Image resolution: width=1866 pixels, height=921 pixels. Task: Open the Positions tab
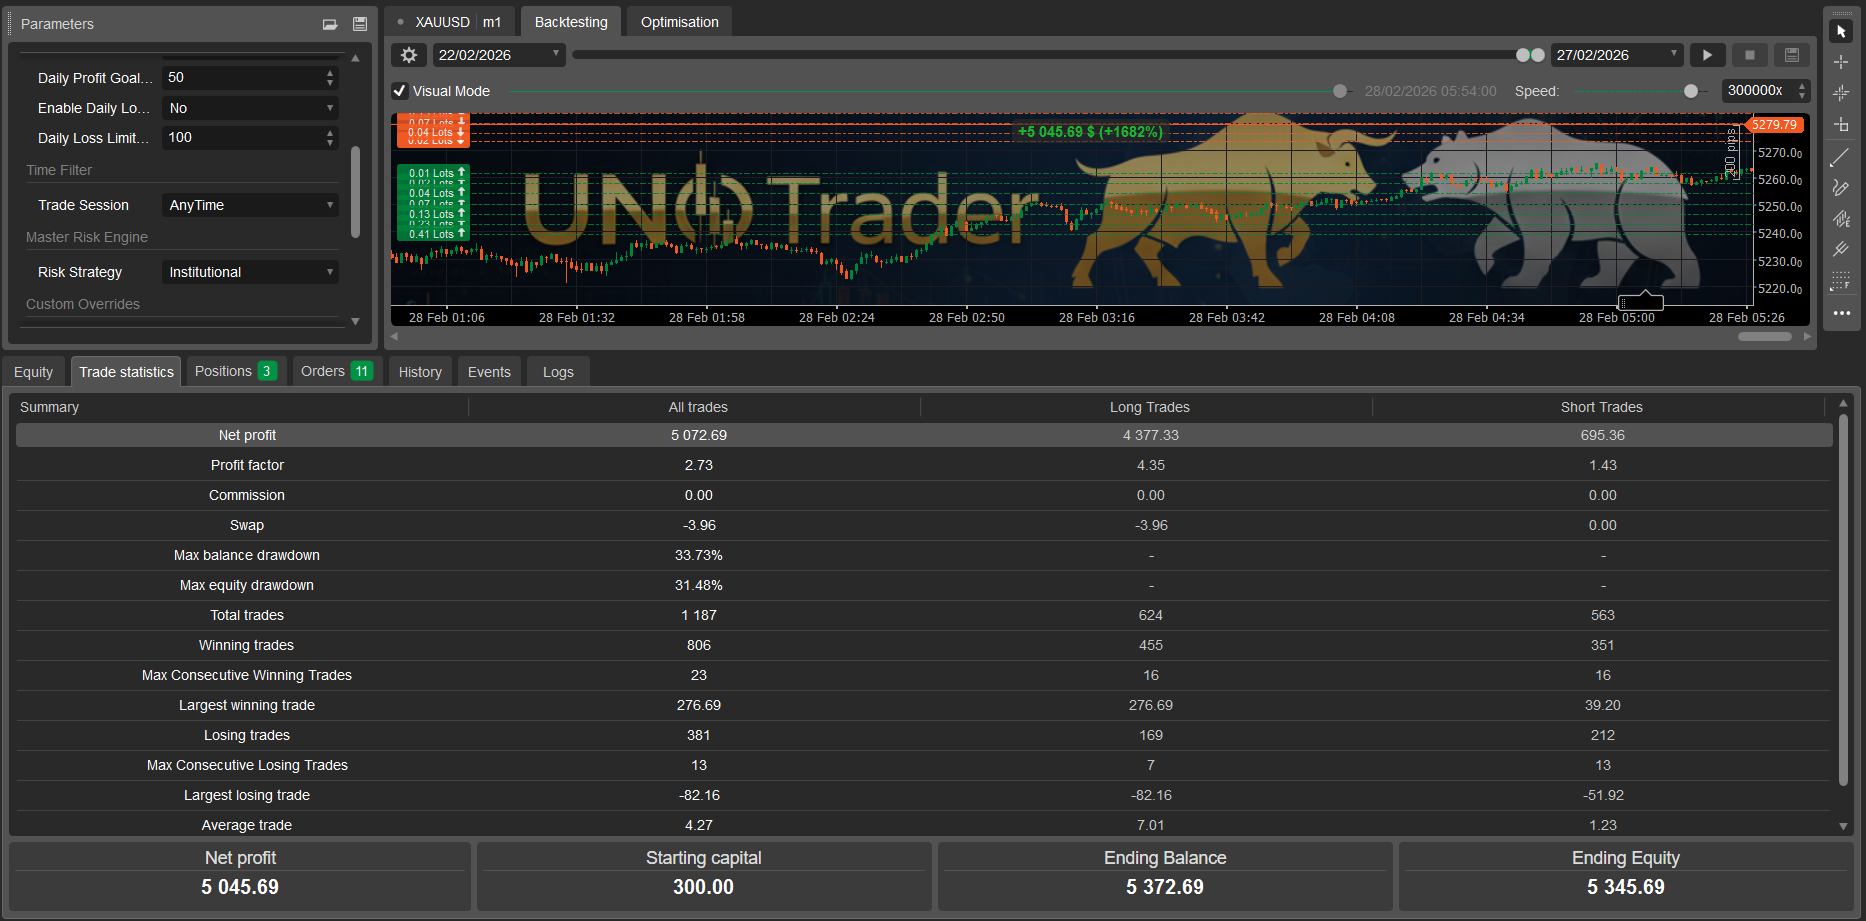(235, 370)
